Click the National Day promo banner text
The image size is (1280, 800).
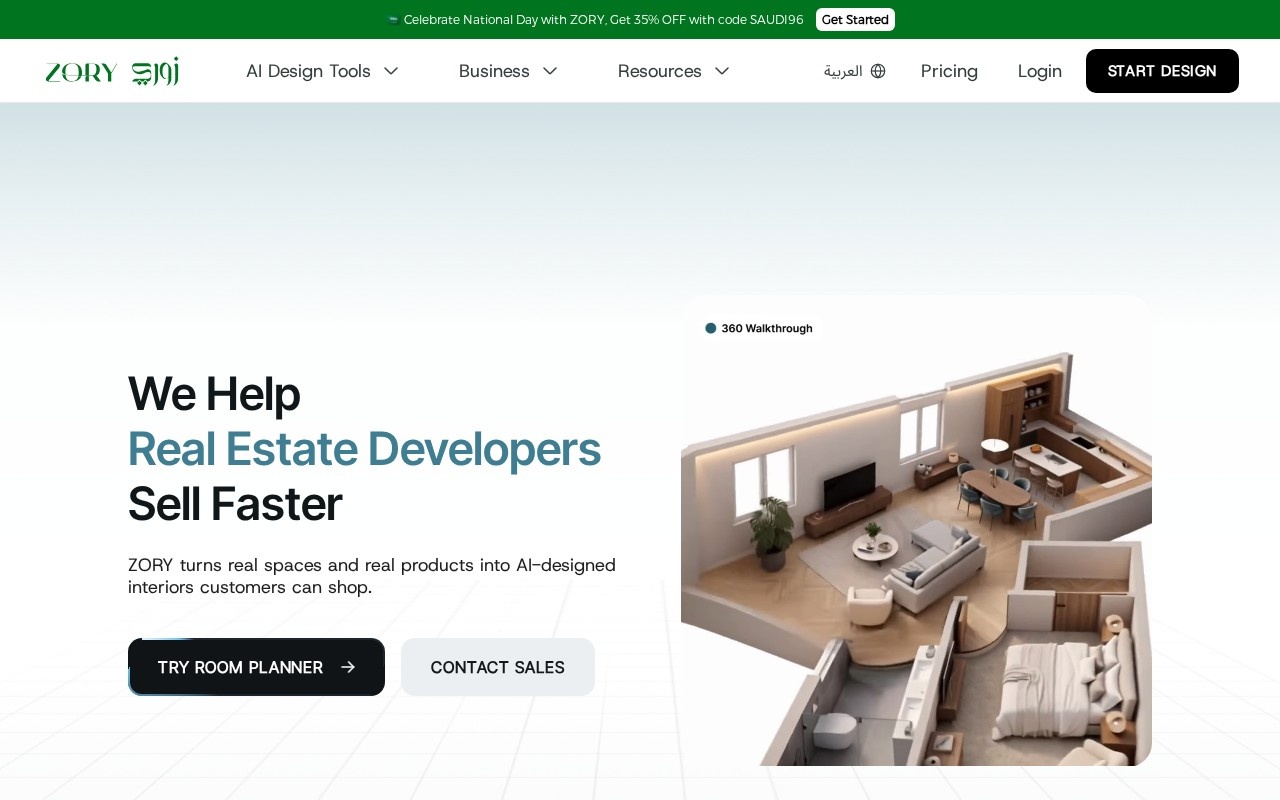(603, 20)
